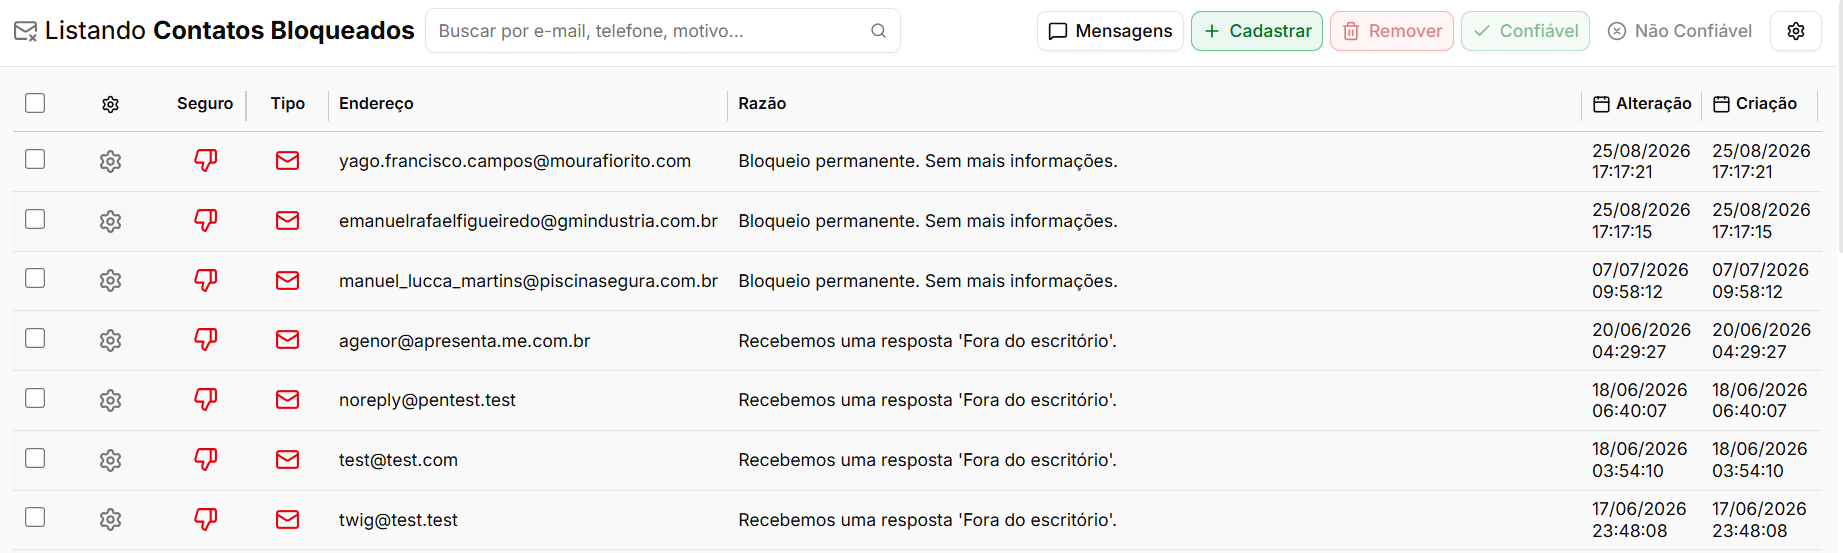Sort by the Endereço column header
Screen dimensions: 1843x553
tap(376, 104)
